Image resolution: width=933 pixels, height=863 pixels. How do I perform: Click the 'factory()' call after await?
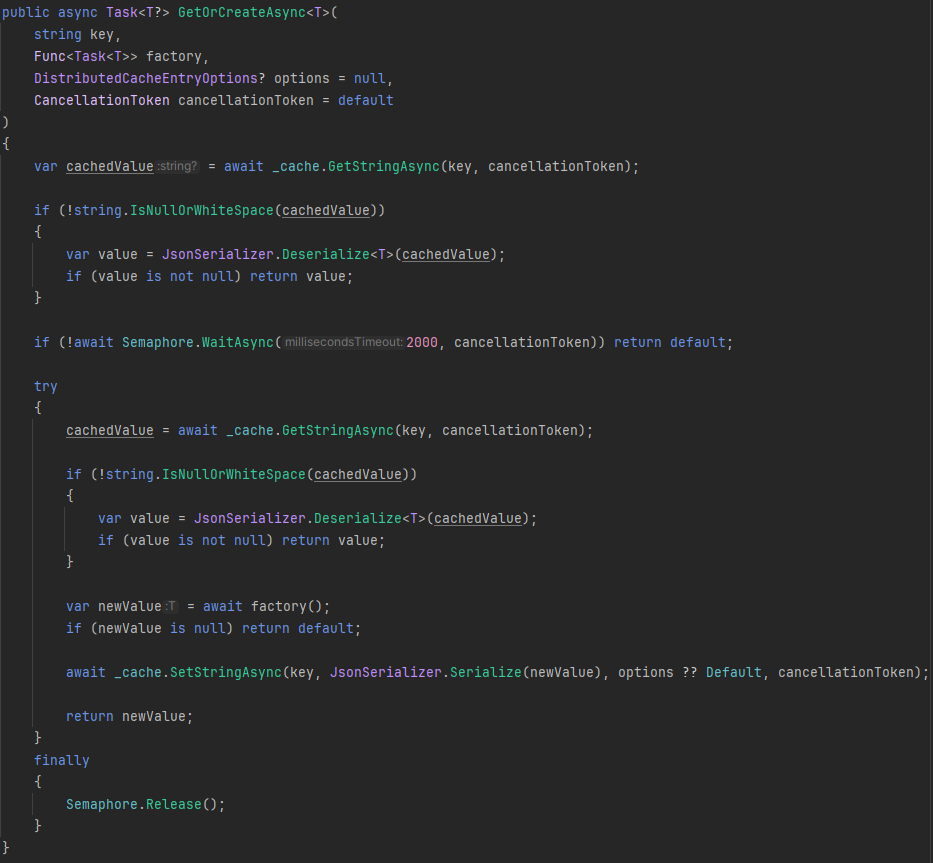coord(287,607)
